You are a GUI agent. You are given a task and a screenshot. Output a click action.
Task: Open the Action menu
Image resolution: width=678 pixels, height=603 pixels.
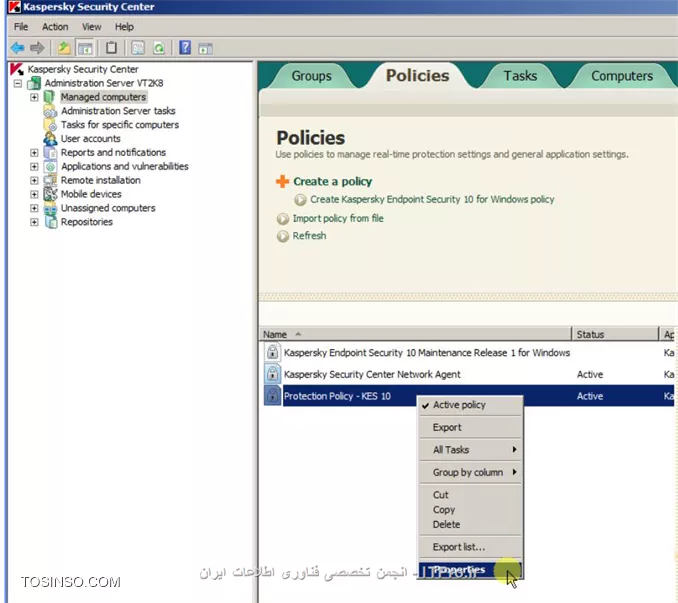pos(55,27)
